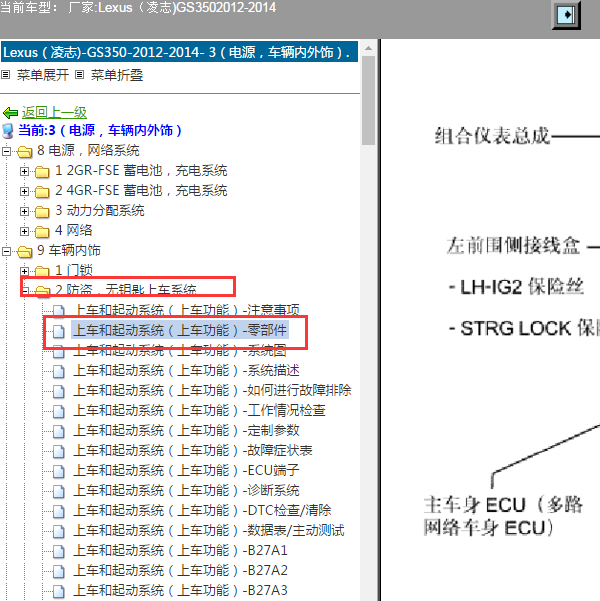Click the computer icon beside 当前:3
This screenshot has height=601, width=600.
point(8,131)
